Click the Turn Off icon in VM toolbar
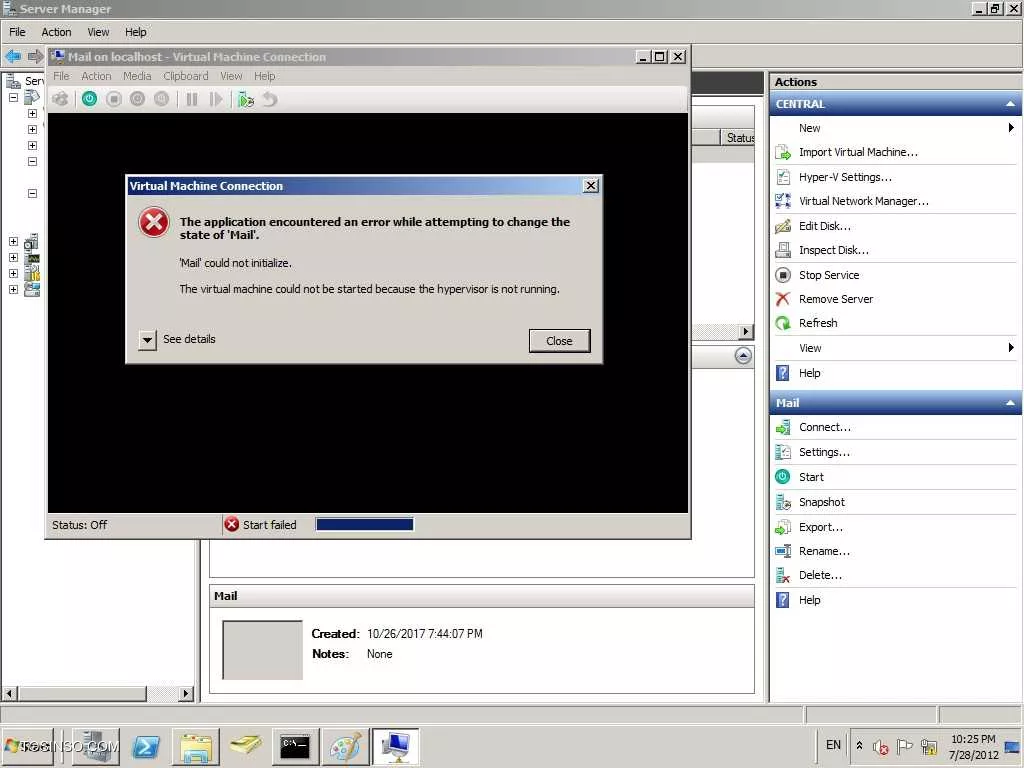1024x768 pixels. 114,99
